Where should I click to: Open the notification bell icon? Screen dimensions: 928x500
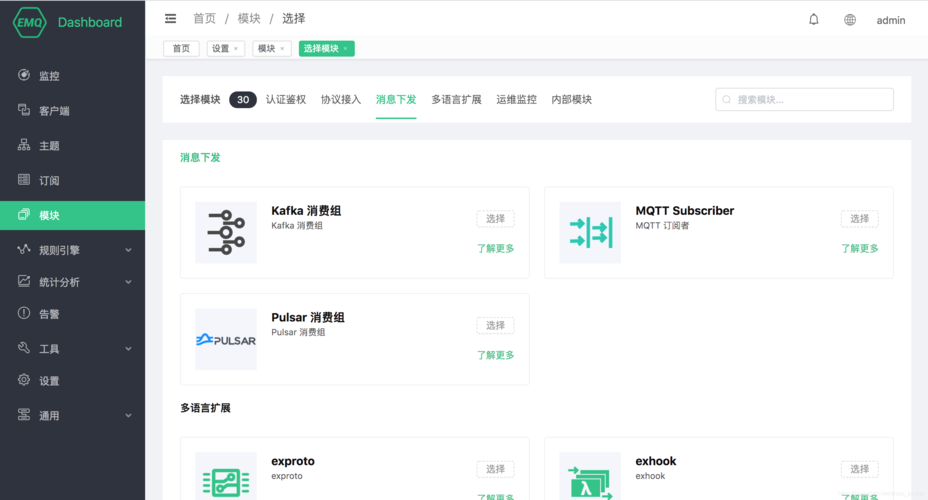(814, 19)
